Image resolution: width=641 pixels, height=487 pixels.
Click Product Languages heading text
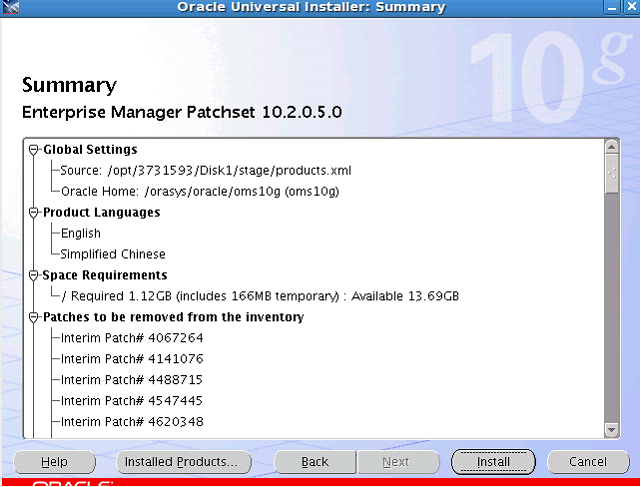click(102, 213)
